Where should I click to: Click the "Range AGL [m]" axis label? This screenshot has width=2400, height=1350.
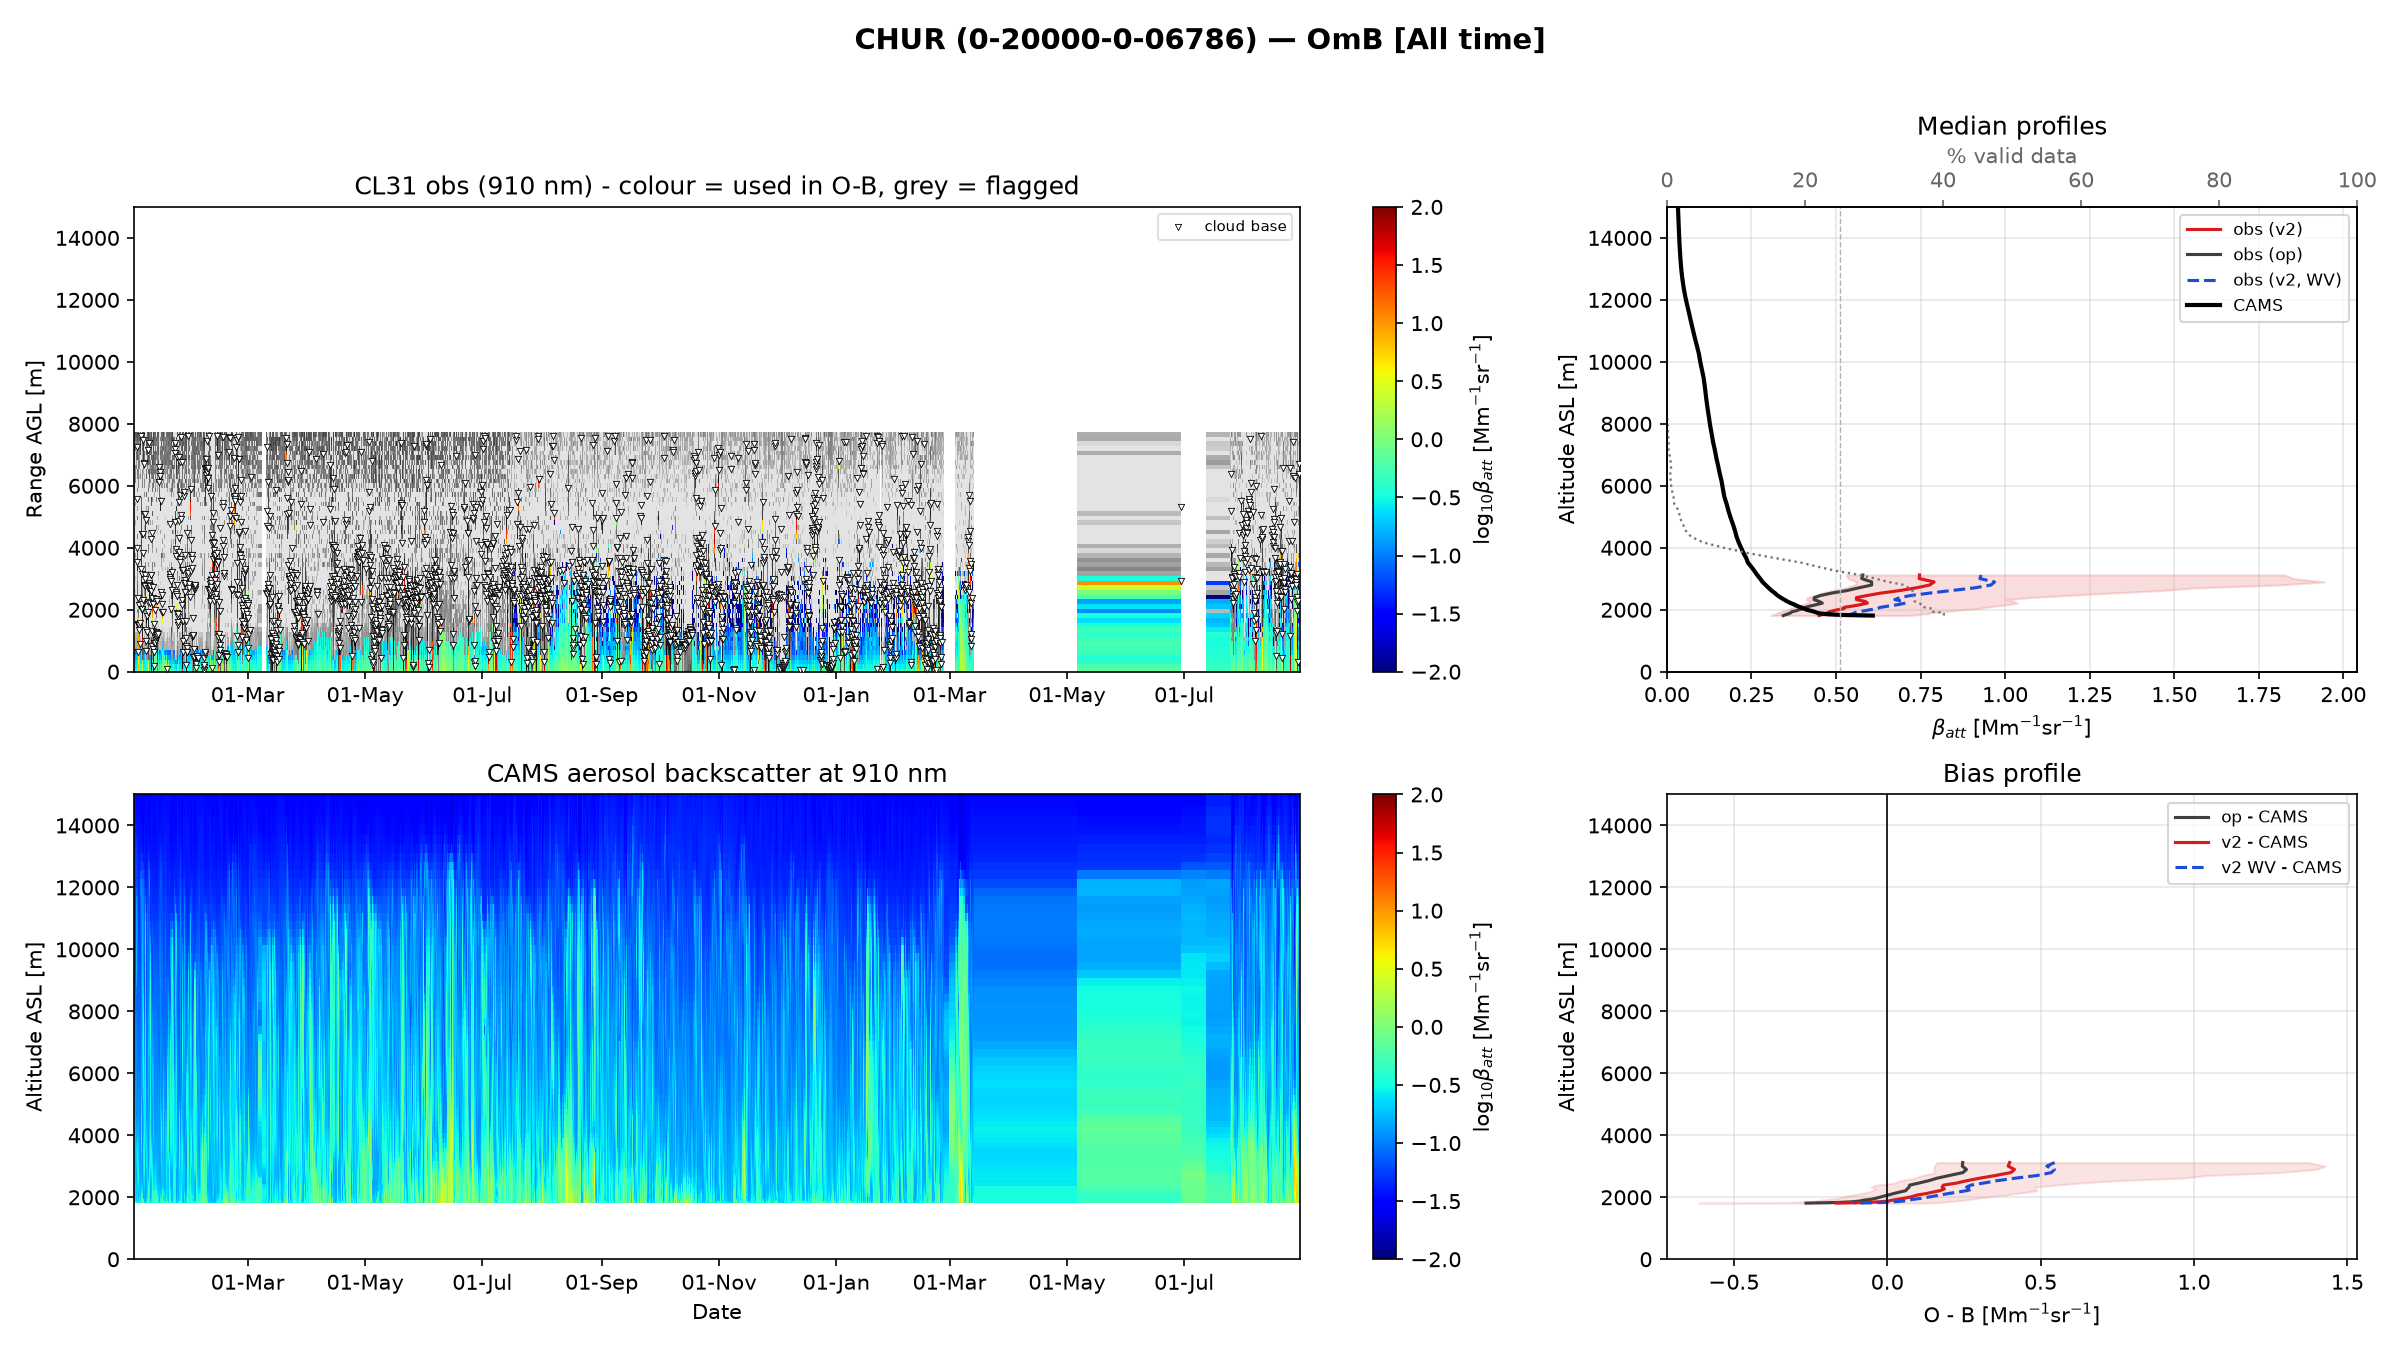coord(35,439)
